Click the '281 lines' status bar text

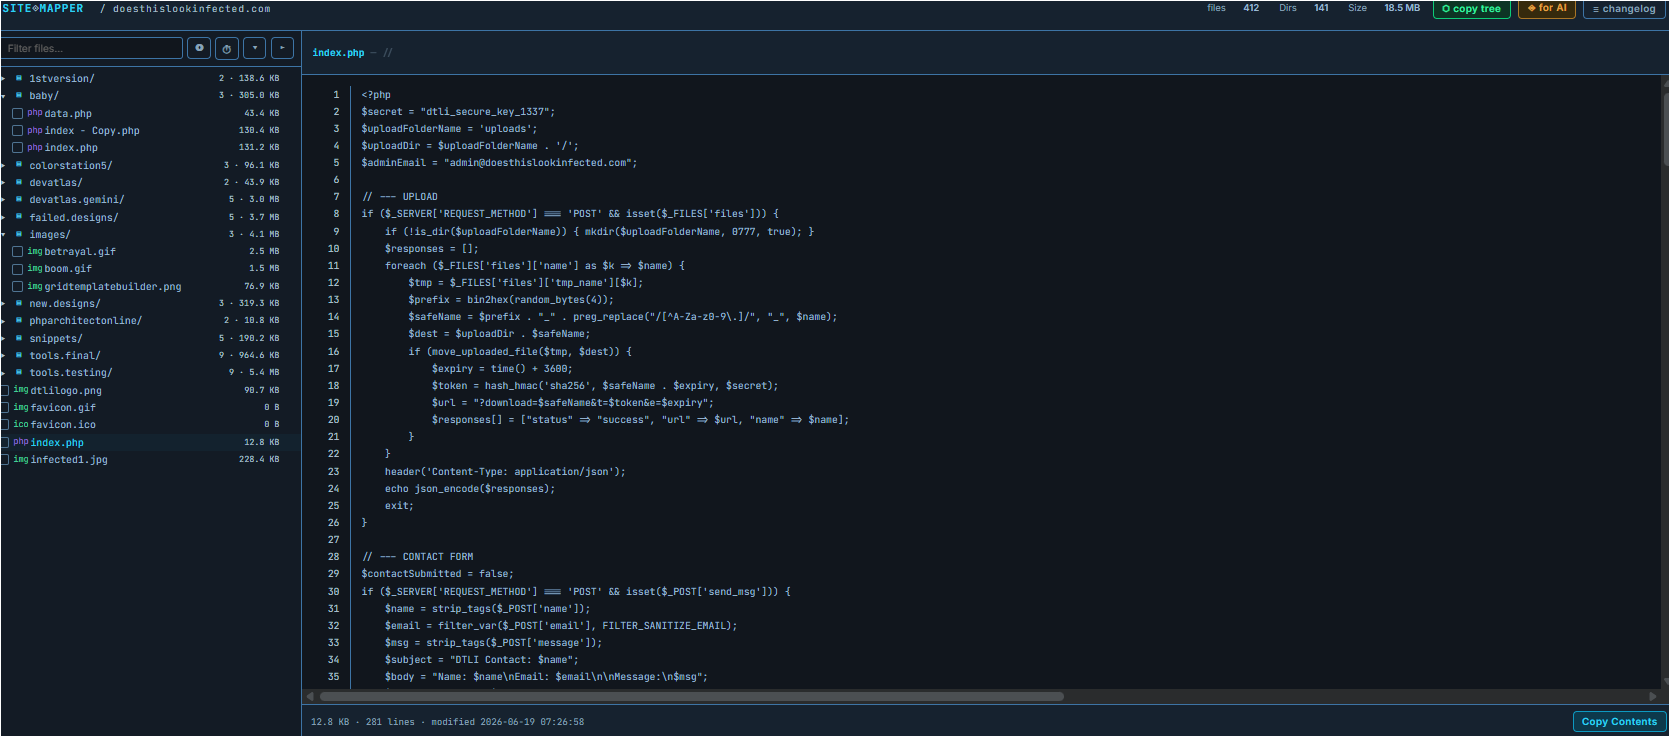[390, 722]
